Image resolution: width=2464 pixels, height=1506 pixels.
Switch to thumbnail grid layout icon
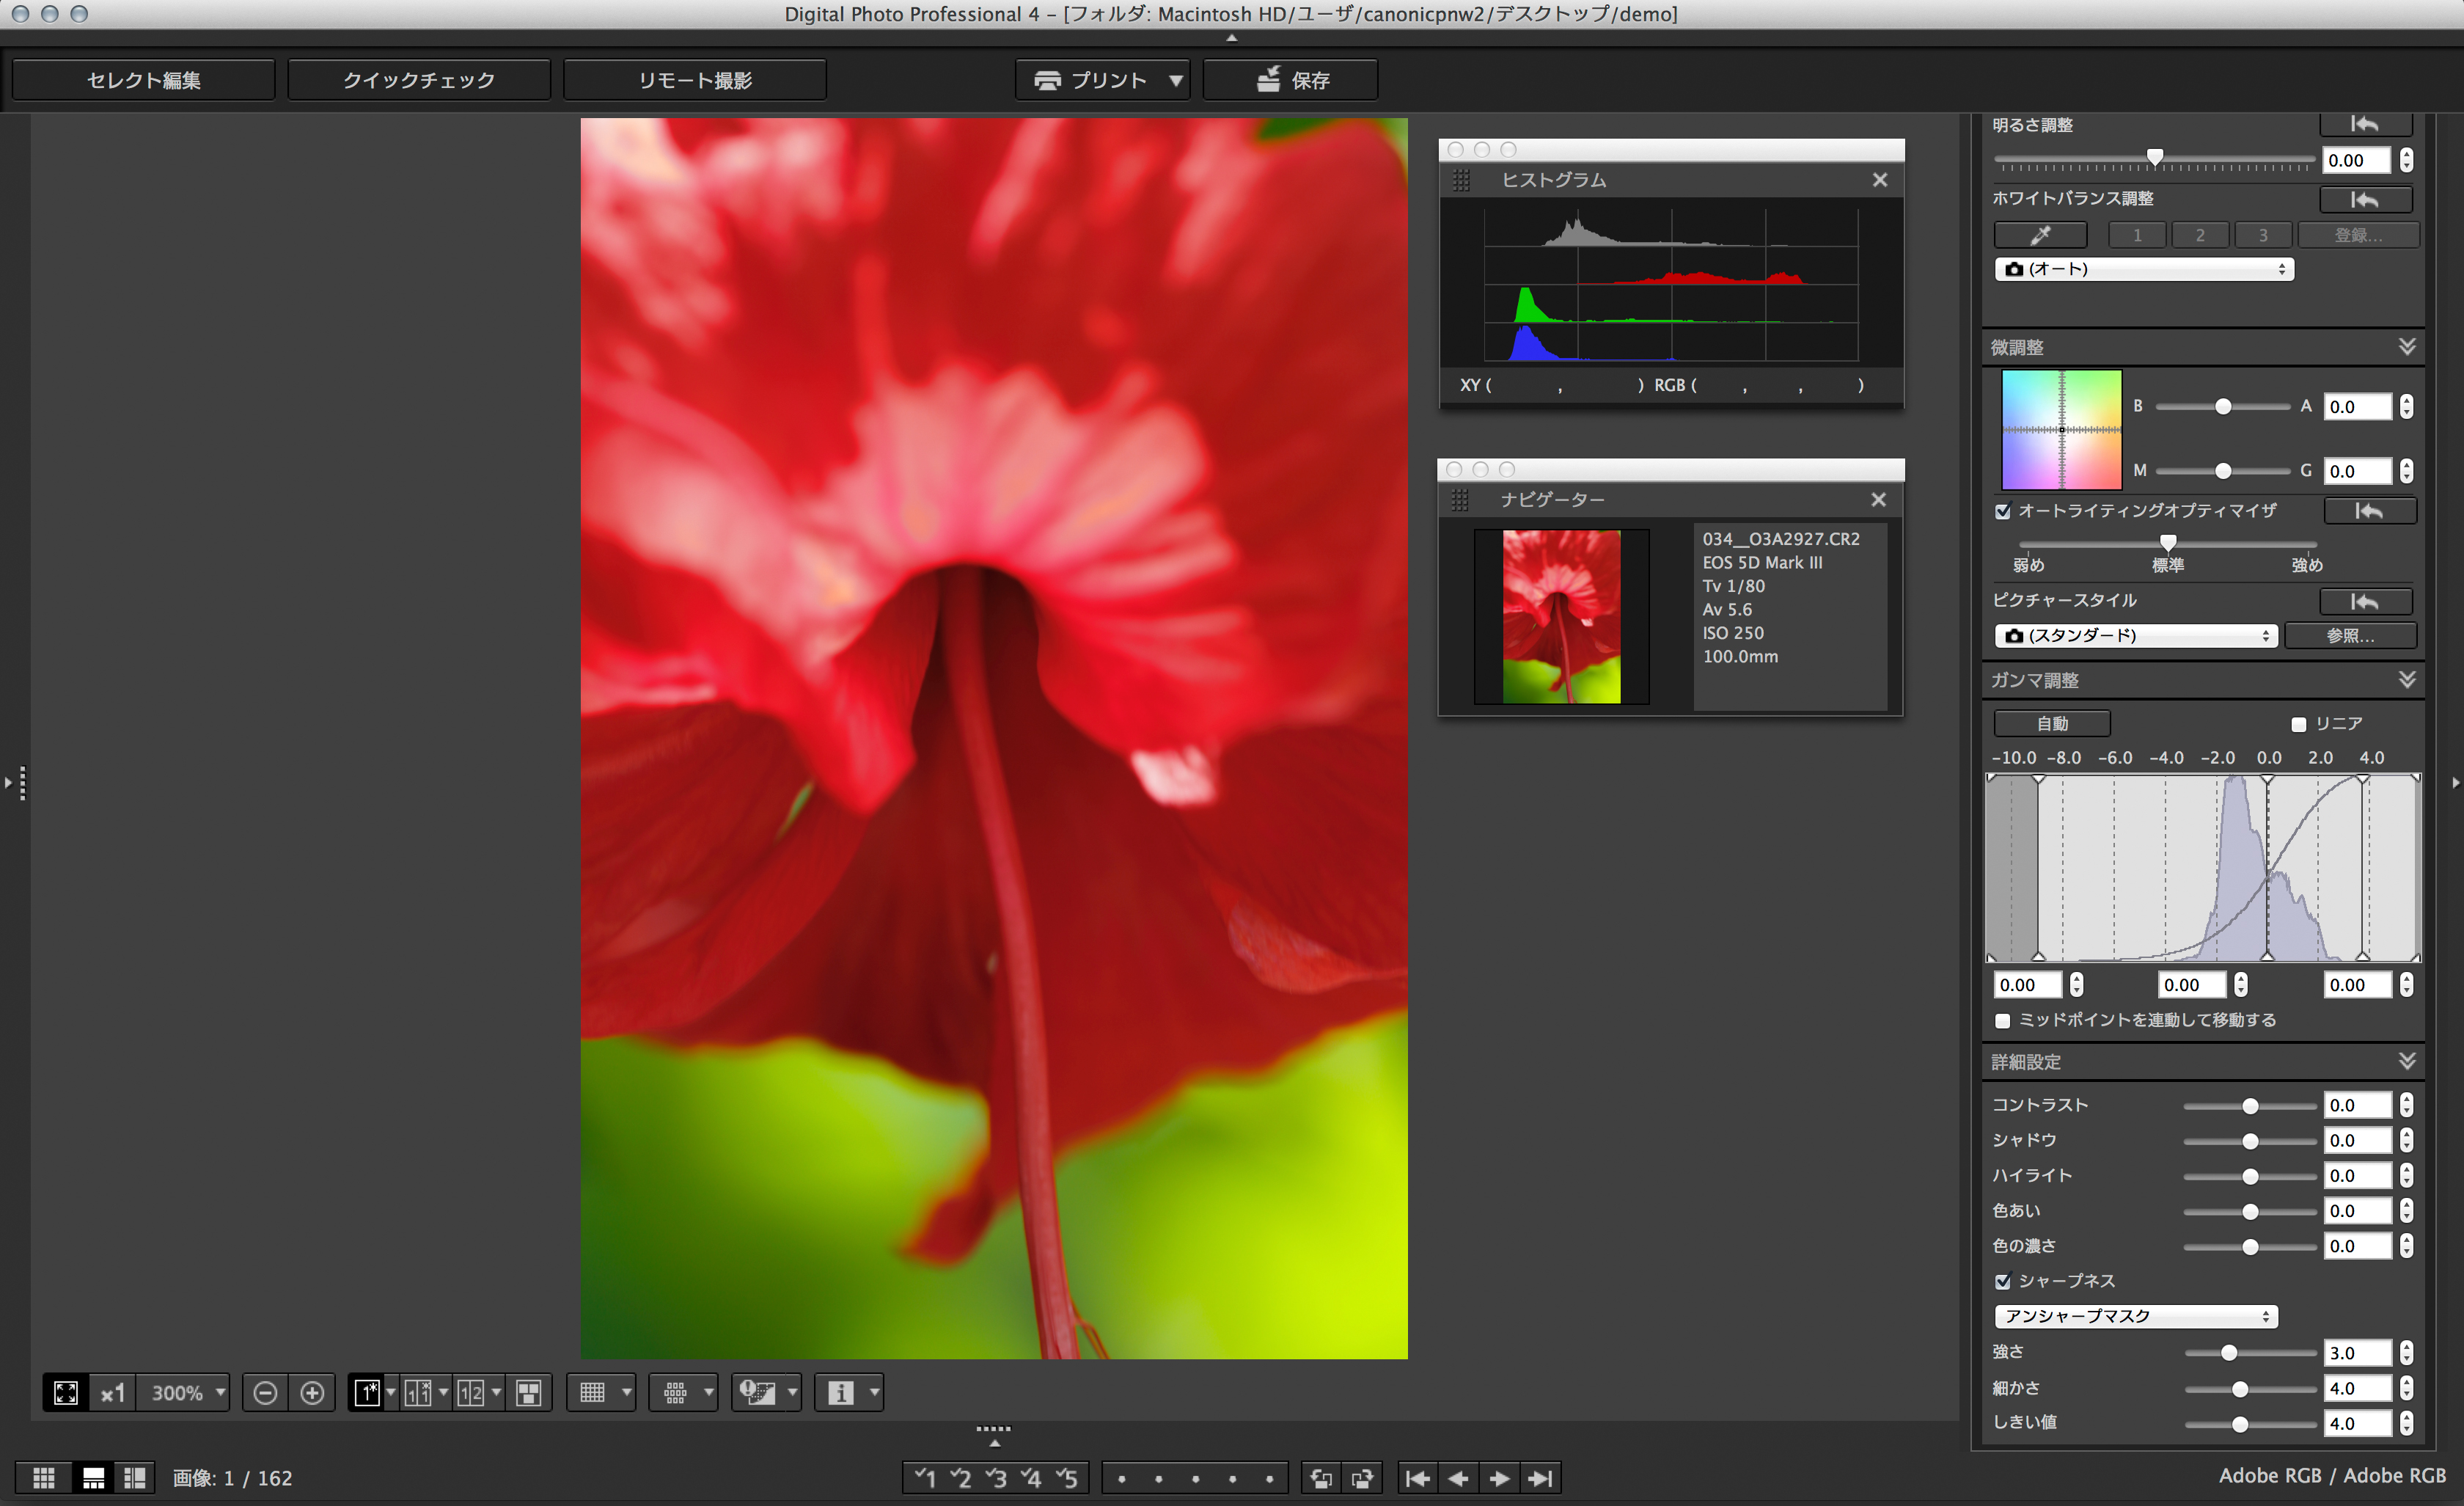click(44, 1478)
